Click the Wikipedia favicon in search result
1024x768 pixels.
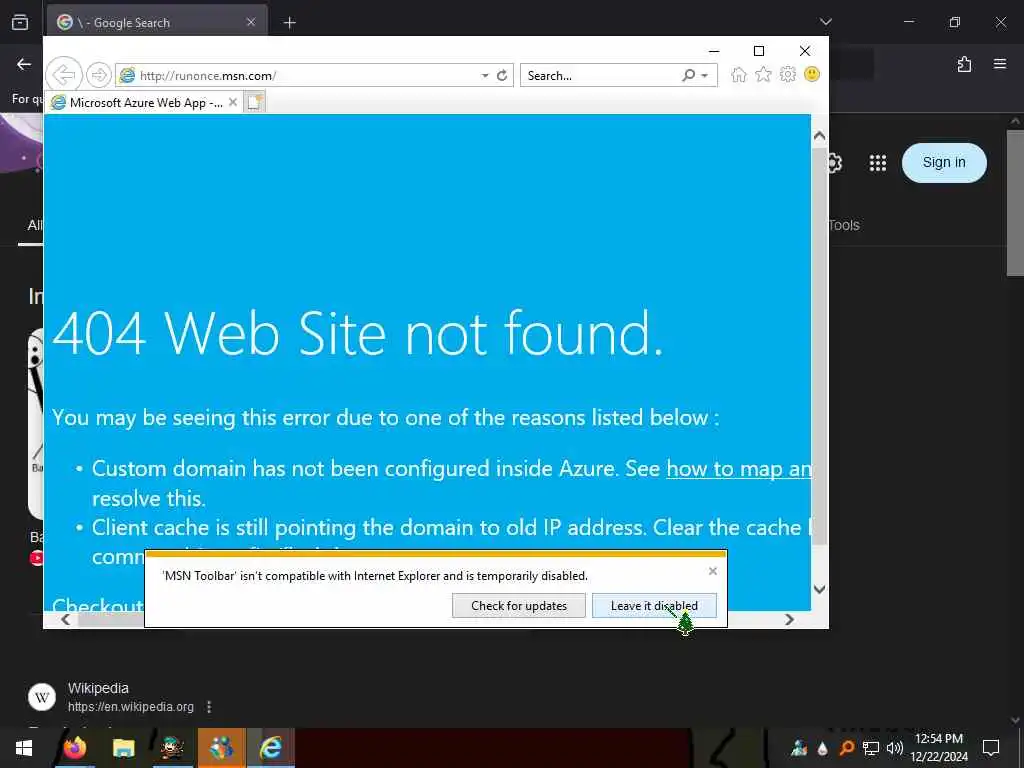click(x=42, y=697)
